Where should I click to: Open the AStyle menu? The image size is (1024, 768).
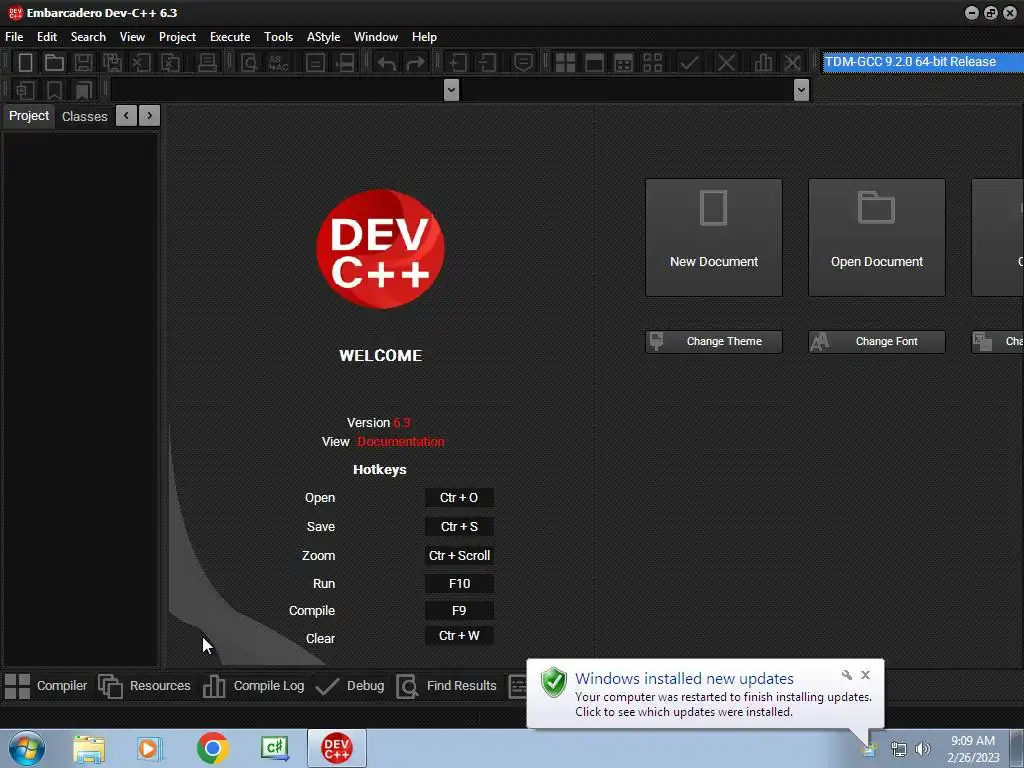(323, 37)
